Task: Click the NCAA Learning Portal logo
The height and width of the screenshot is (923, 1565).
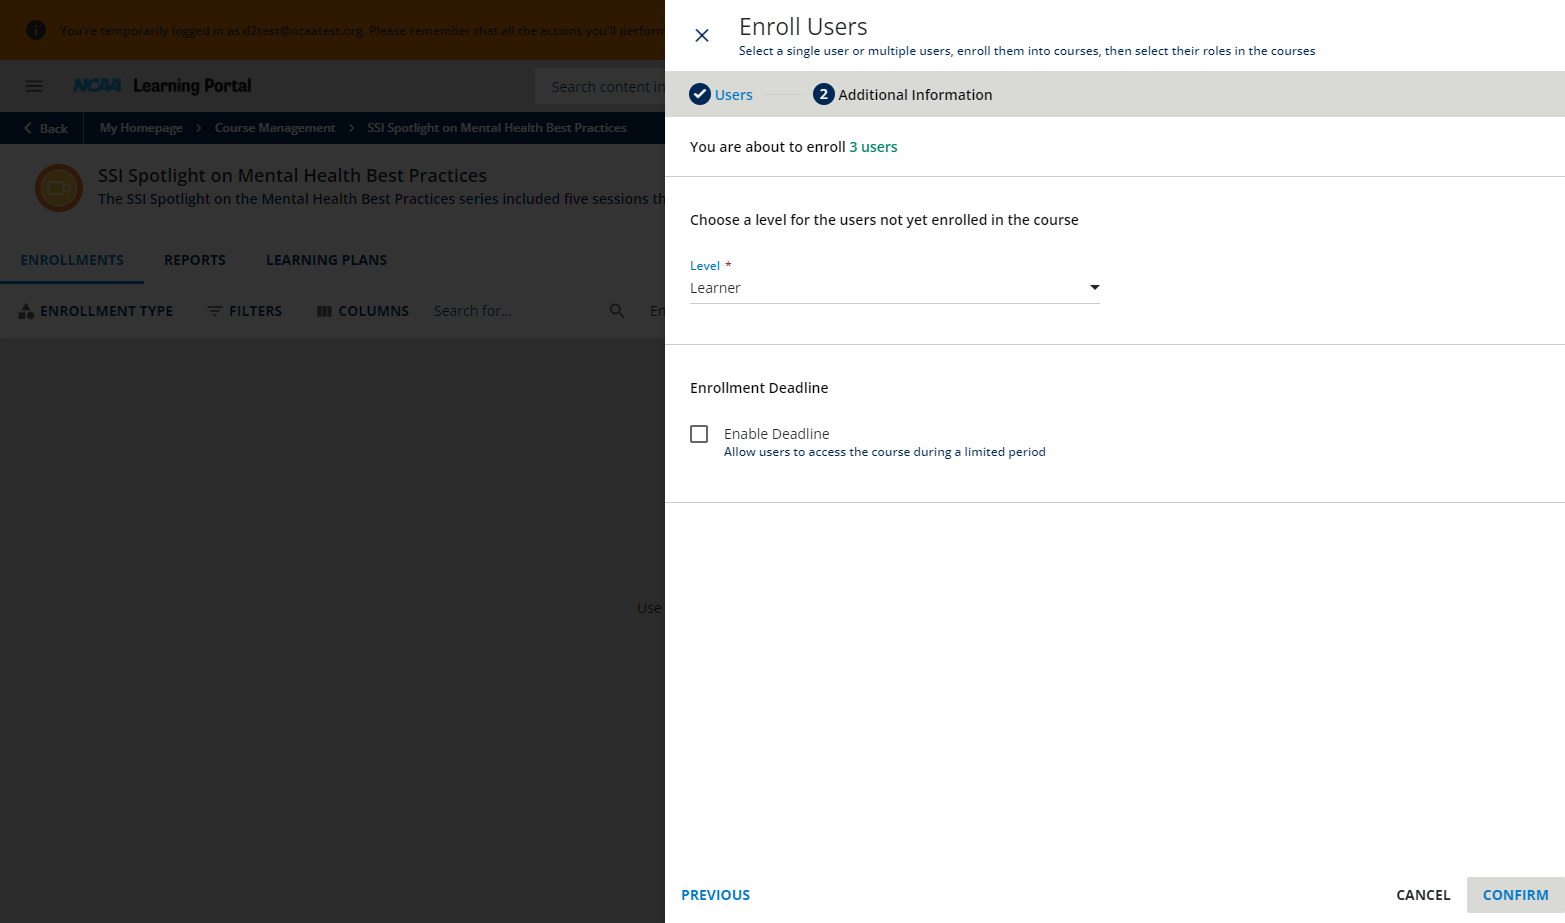Action: click(x=163, y=86)
